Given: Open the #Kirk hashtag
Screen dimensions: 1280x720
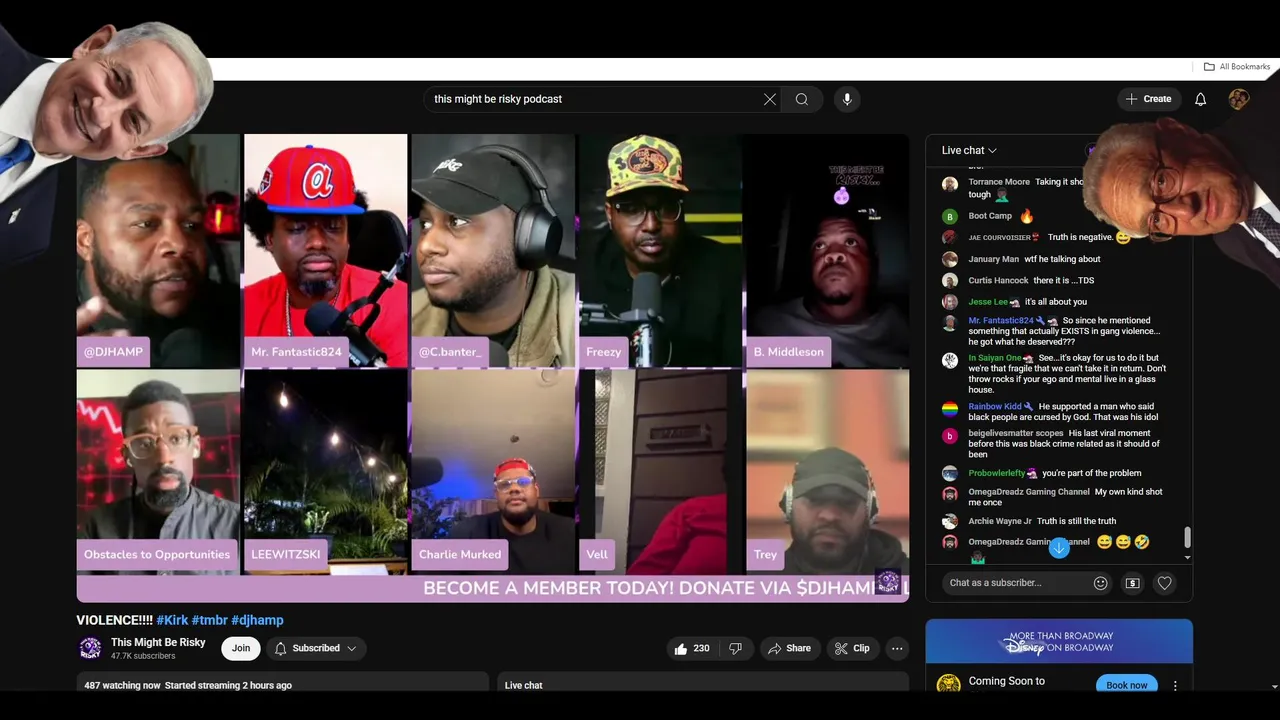Looking at the screenshot, I should point(172,620).
